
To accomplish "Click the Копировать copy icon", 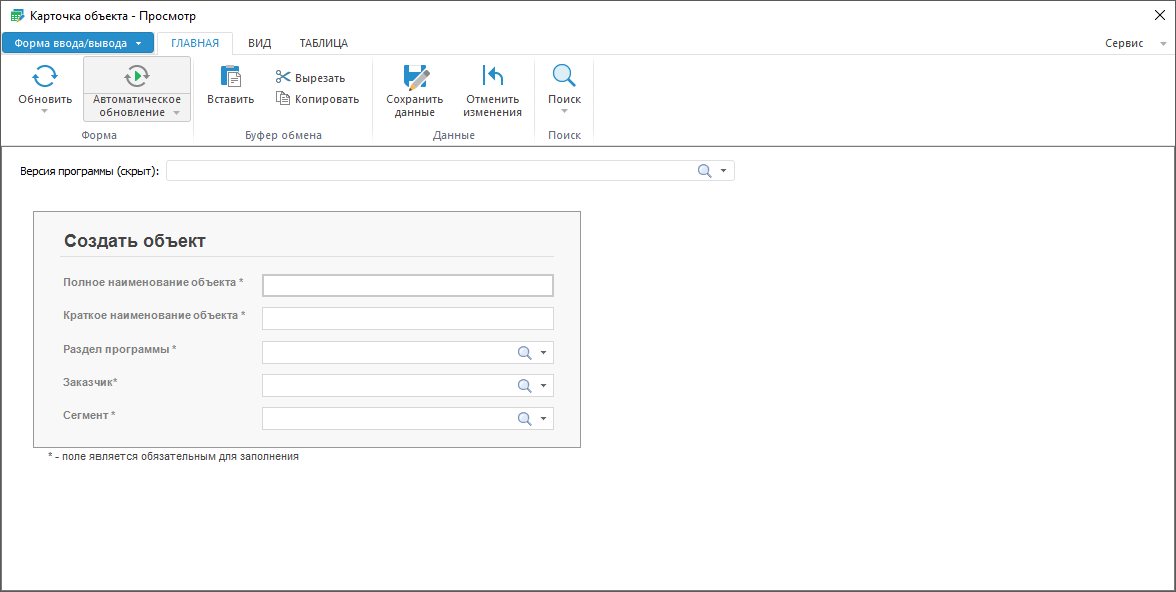I will tap(283, 99).
